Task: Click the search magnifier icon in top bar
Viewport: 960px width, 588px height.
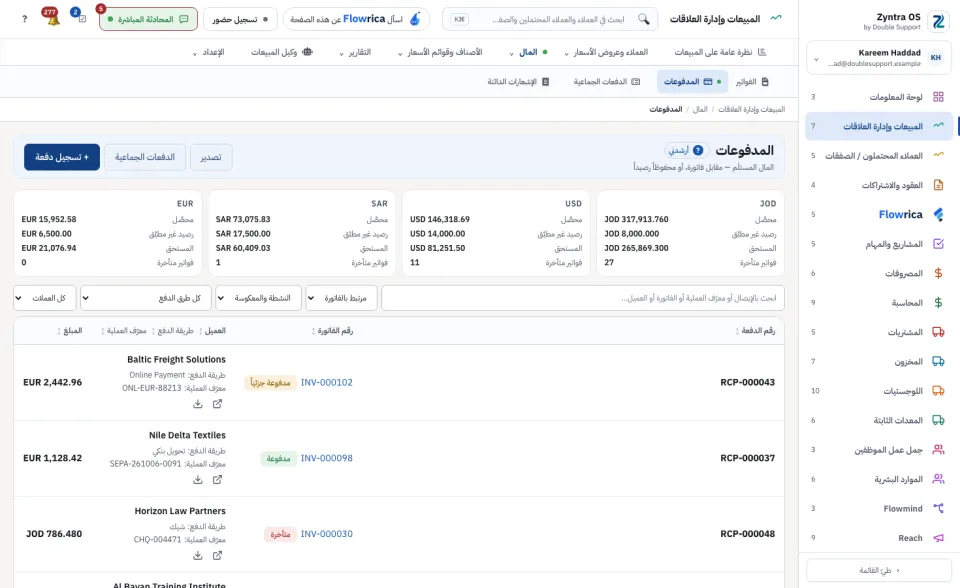Action: coord(643,19)
